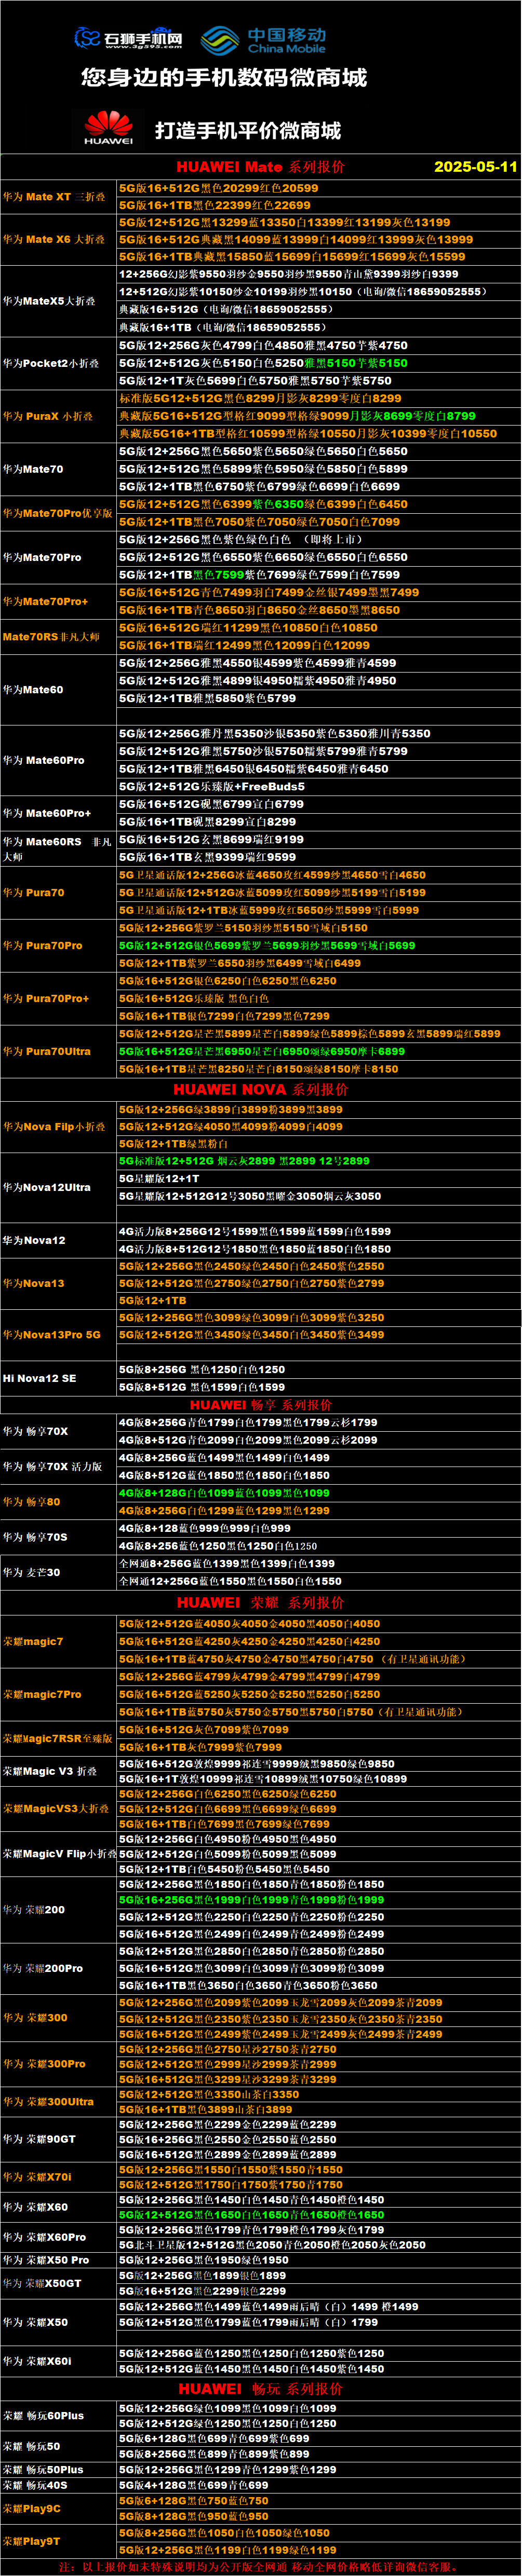Select the 华为Mate70Pro优享版 model cell
This screenshot has width=522, height=2576.
point(58,513)
